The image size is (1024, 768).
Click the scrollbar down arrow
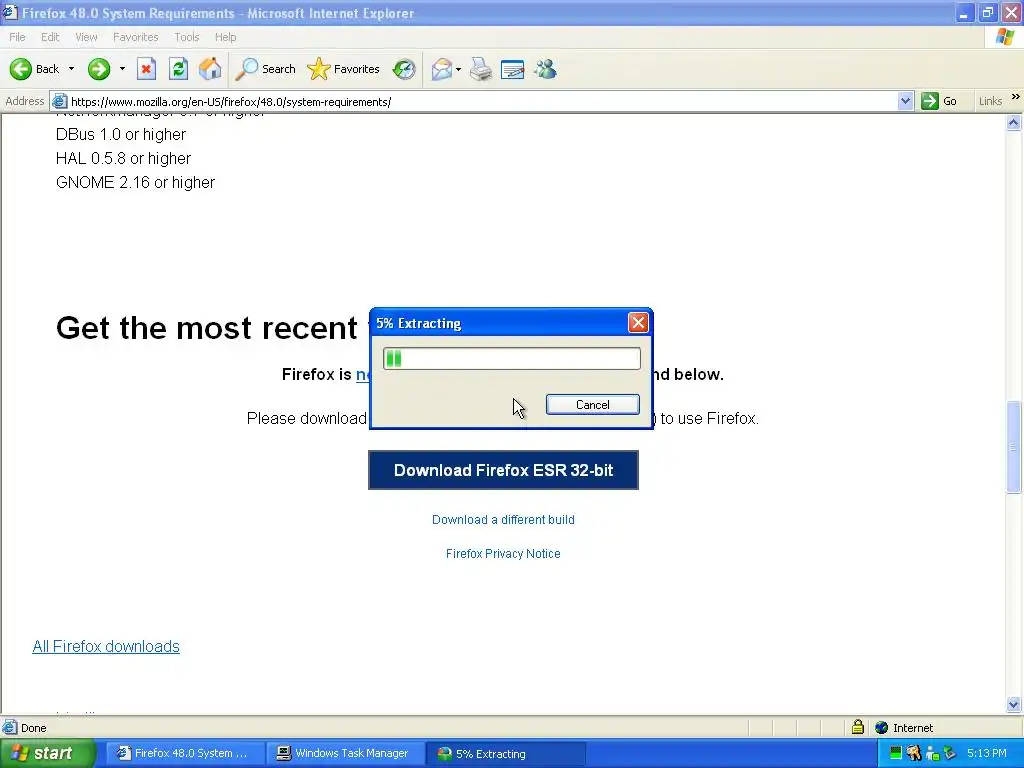pos(1014,704)
